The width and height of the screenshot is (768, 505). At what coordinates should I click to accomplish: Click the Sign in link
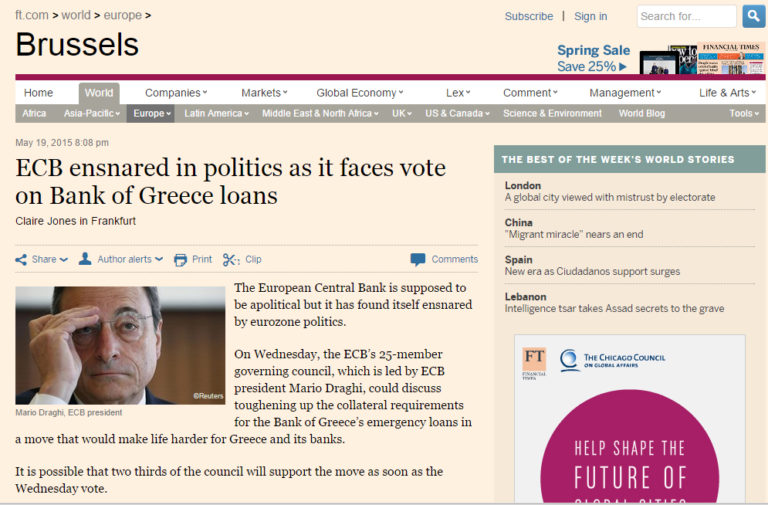[x=590, y=16]
